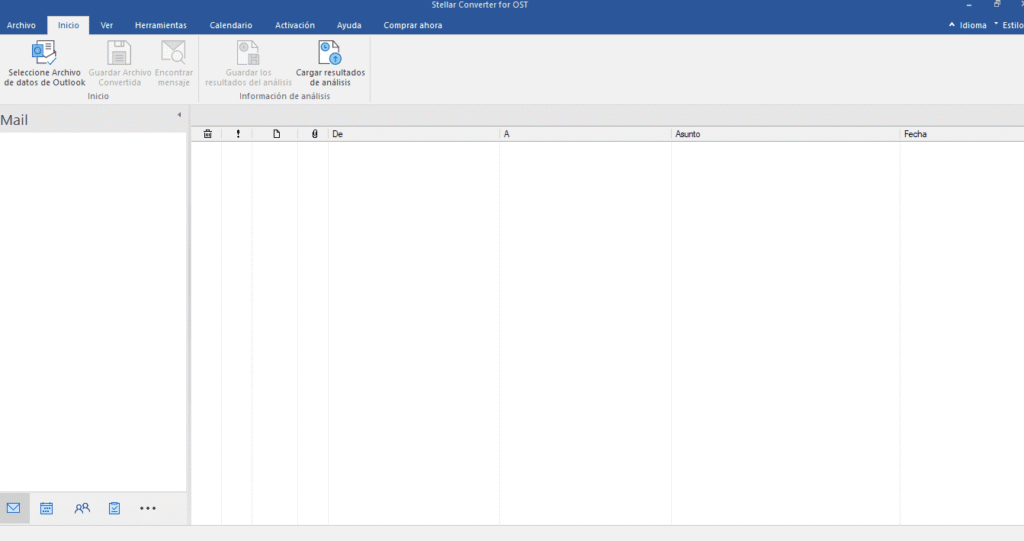Click Guardar los resultados del análisis

point(248,63)
